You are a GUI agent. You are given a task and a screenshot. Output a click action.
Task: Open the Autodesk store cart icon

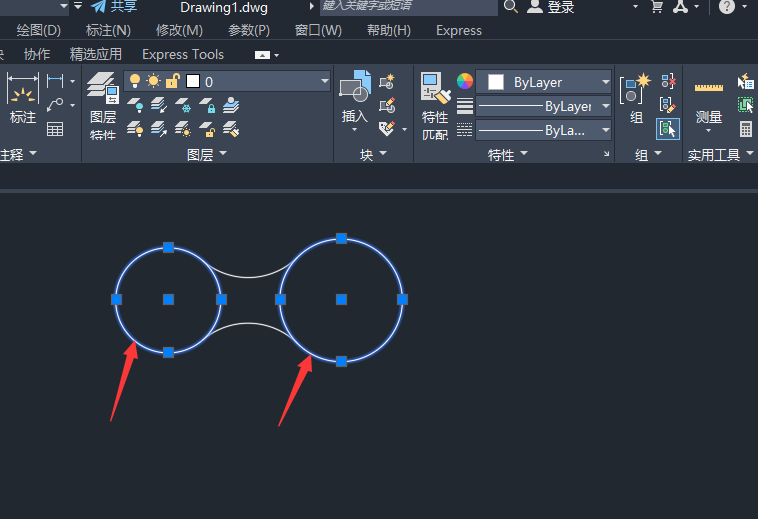(x=657, y=6)
